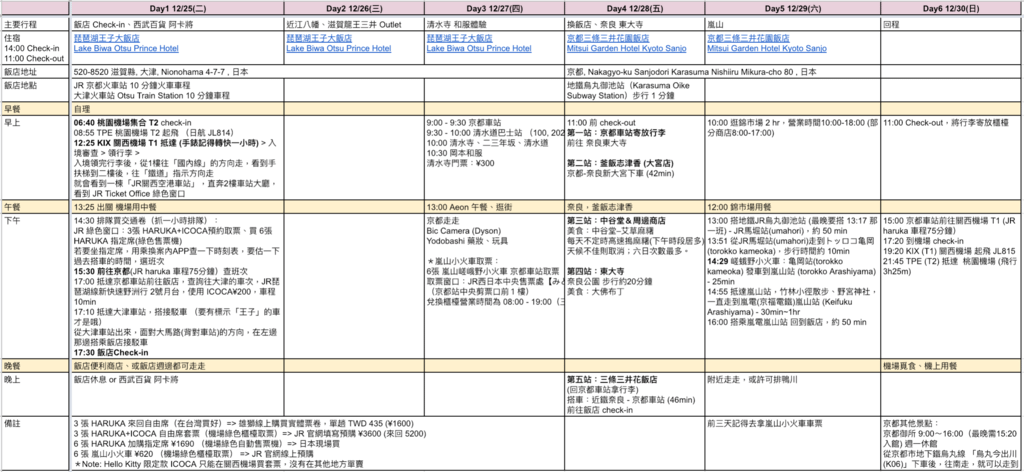
Task: Select cell 清水寺 和服體驗
Action: pos(494,24)
